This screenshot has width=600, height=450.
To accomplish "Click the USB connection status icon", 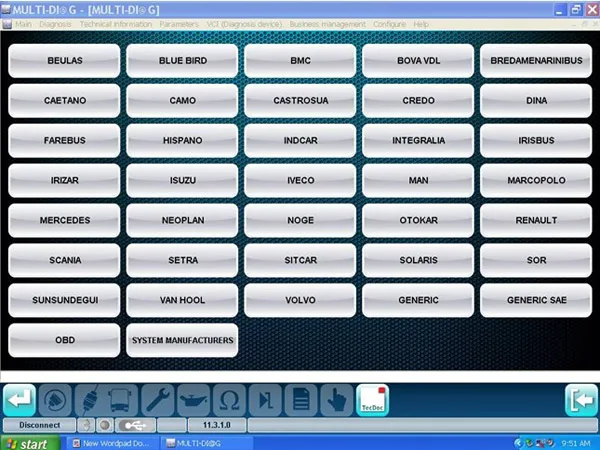I will (135, 425).
